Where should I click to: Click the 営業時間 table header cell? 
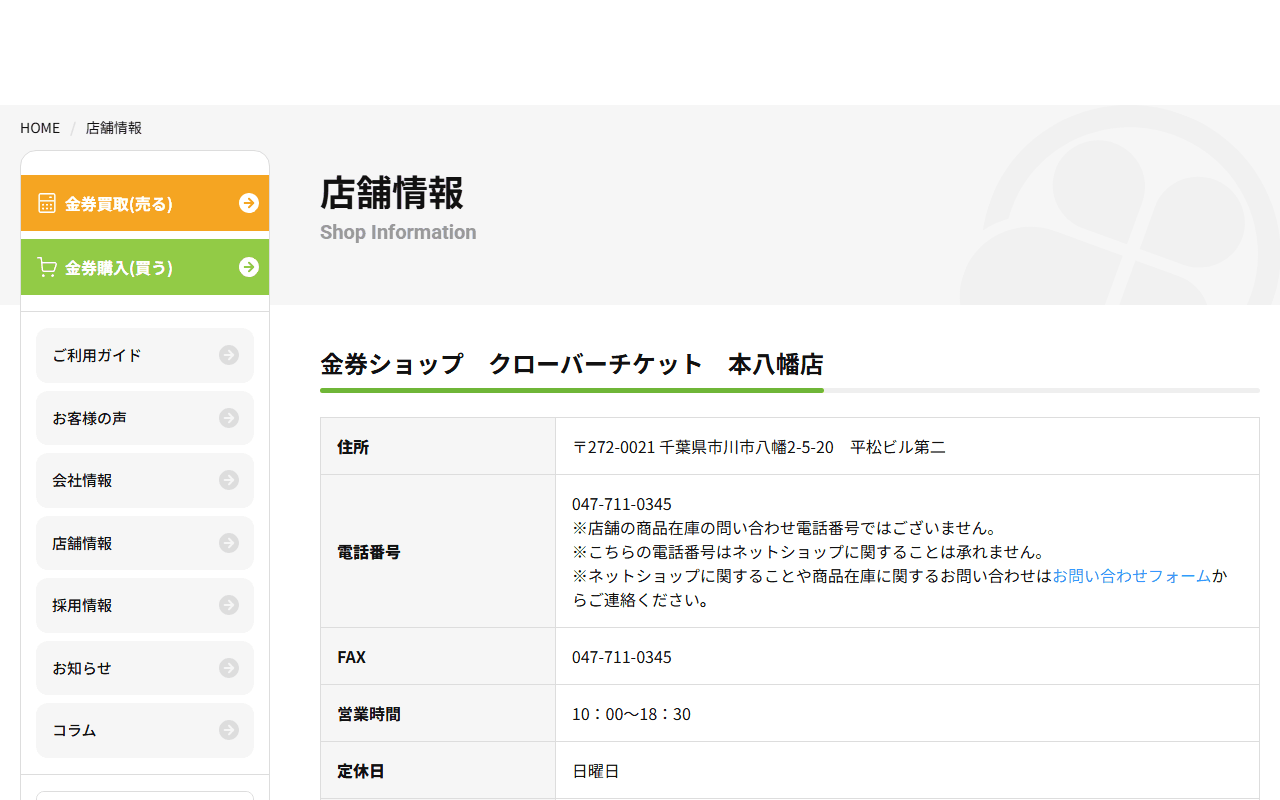click(438, 713)
